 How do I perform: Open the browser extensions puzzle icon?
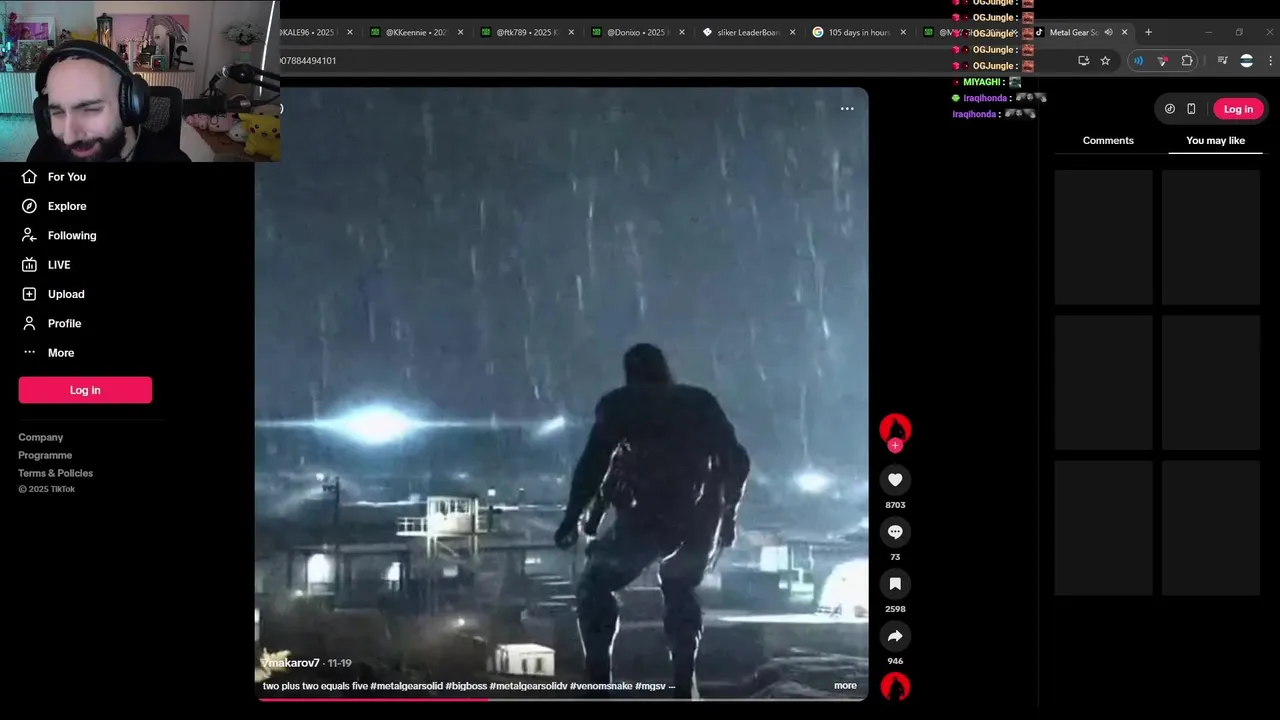(1187, 61)
